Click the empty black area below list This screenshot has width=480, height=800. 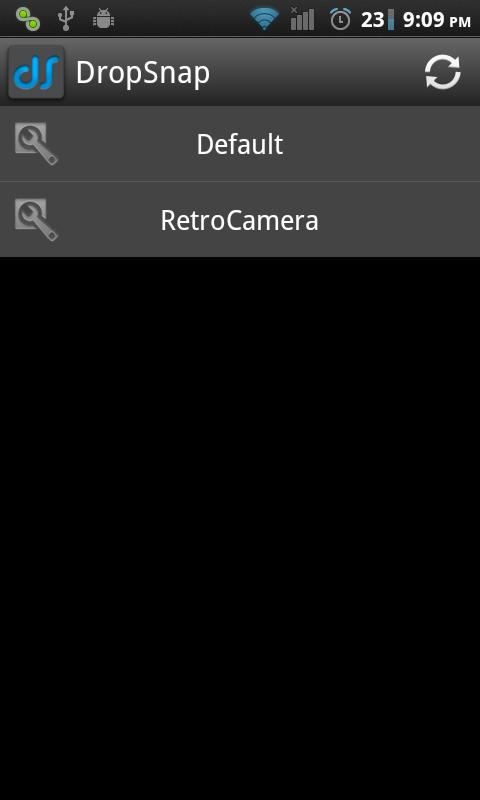click(x=240, y=529)
